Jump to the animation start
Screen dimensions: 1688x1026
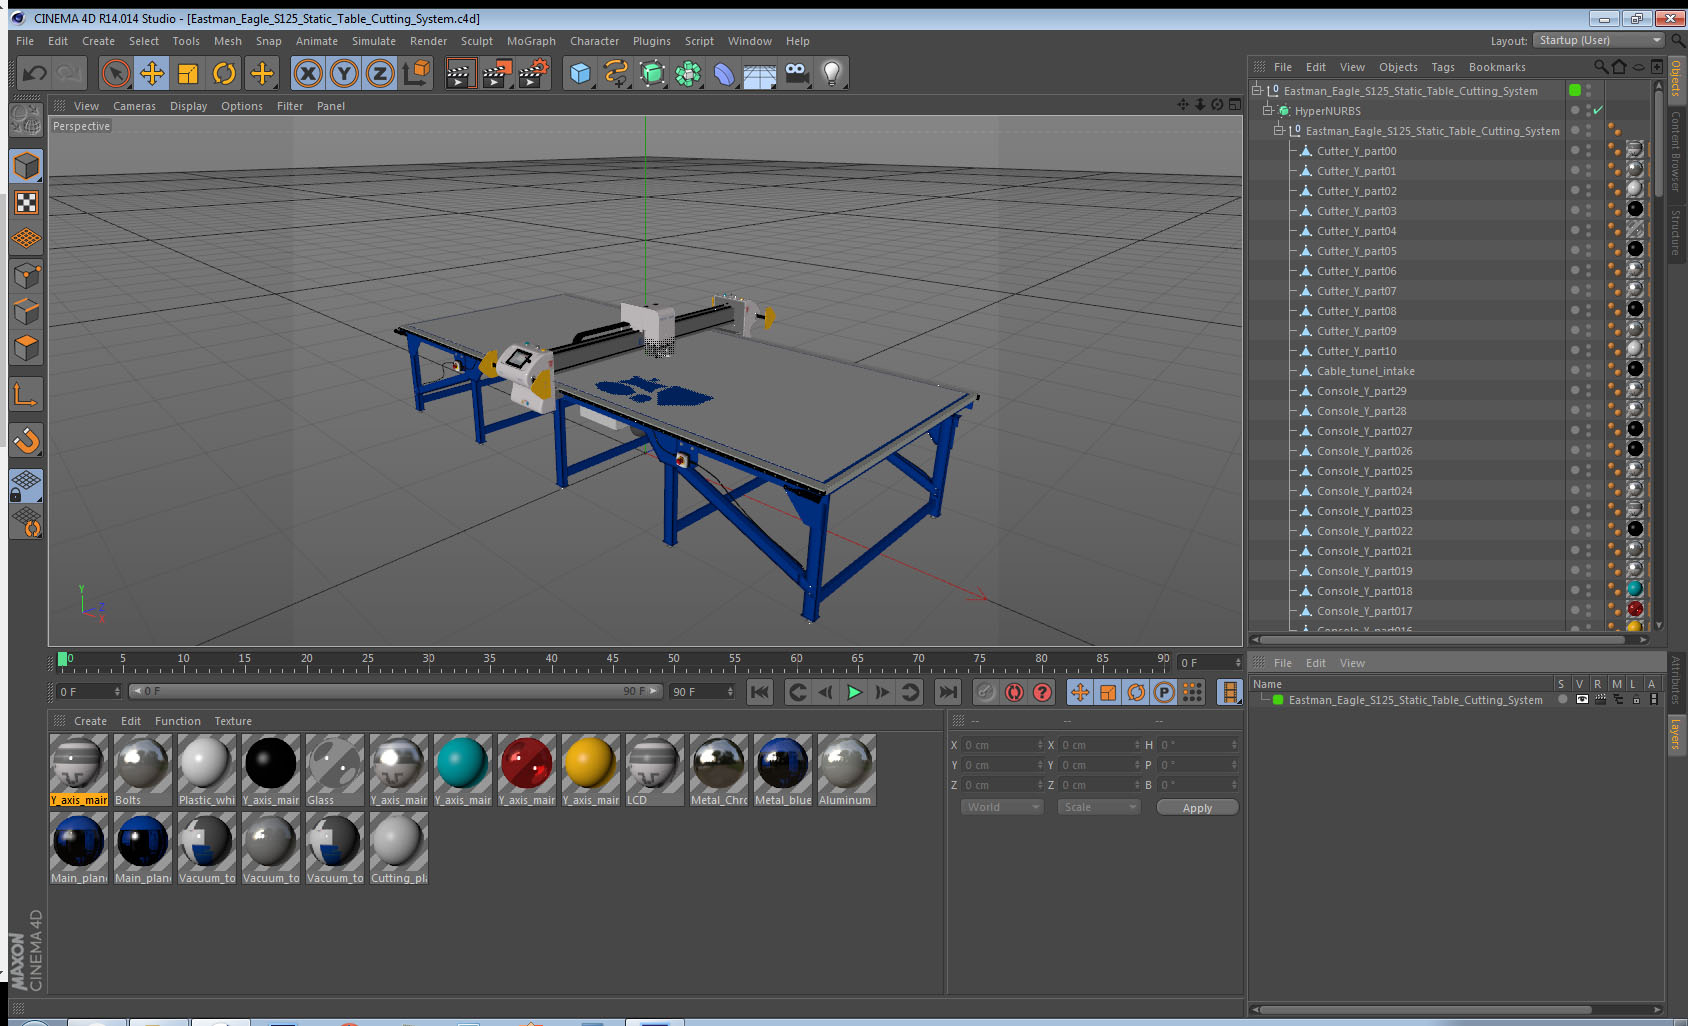pos(760,692)
